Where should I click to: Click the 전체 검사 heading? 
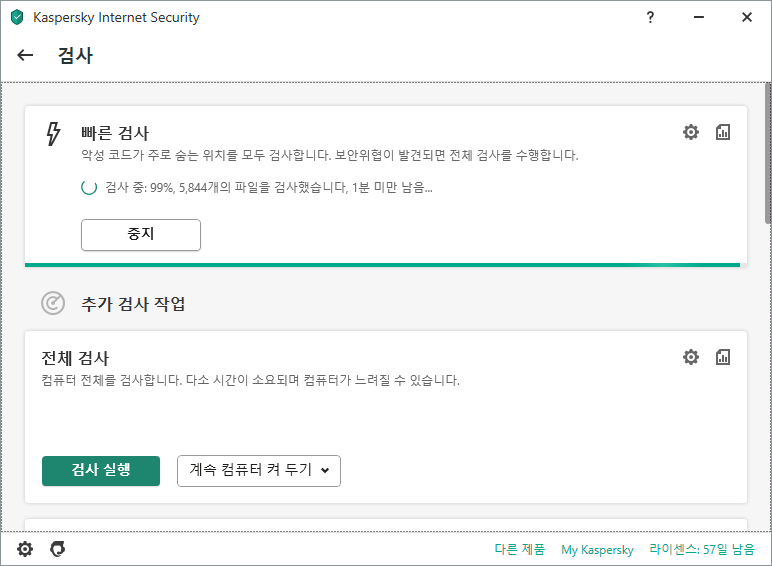click(75, 358)
